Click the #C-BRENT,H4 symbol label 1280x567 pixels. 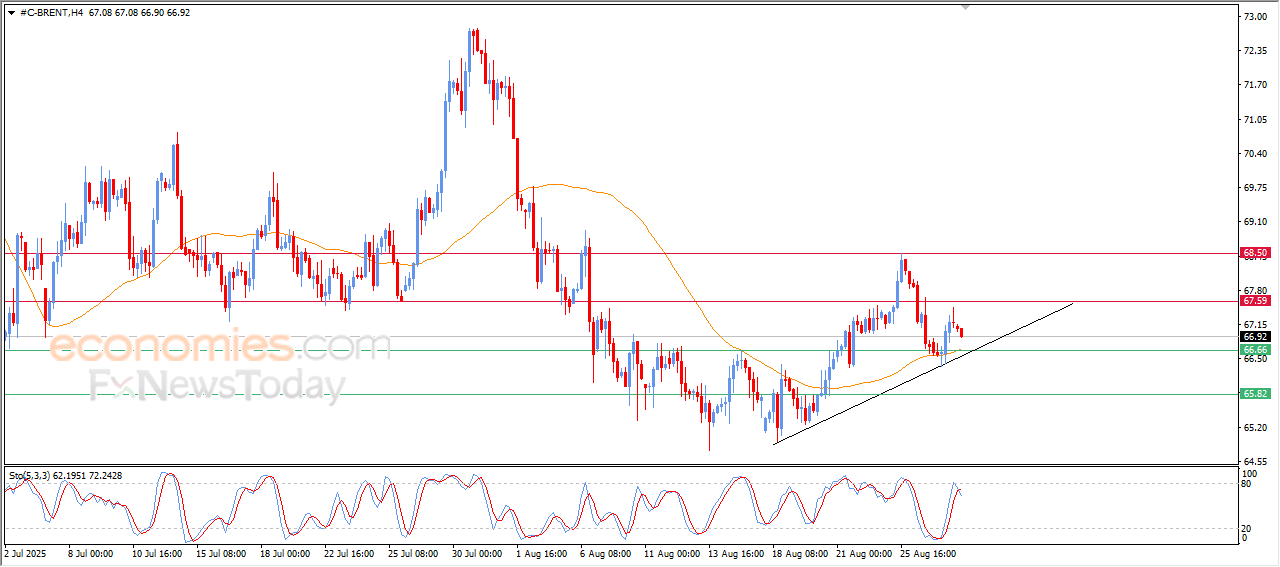tap(51, 12)
